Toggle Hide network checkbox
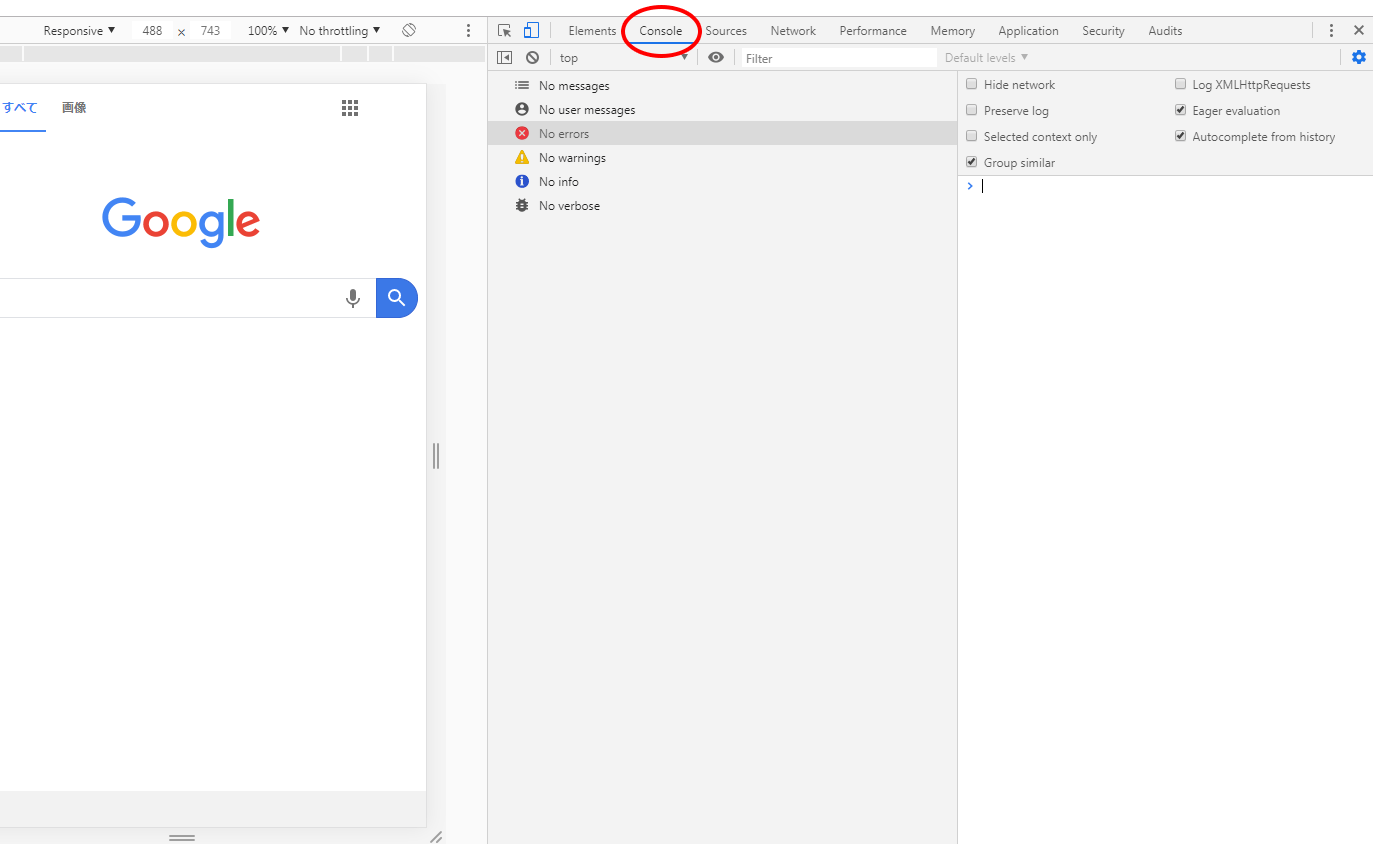This screenshot has height=844, width=1373. tap(972, 85)
